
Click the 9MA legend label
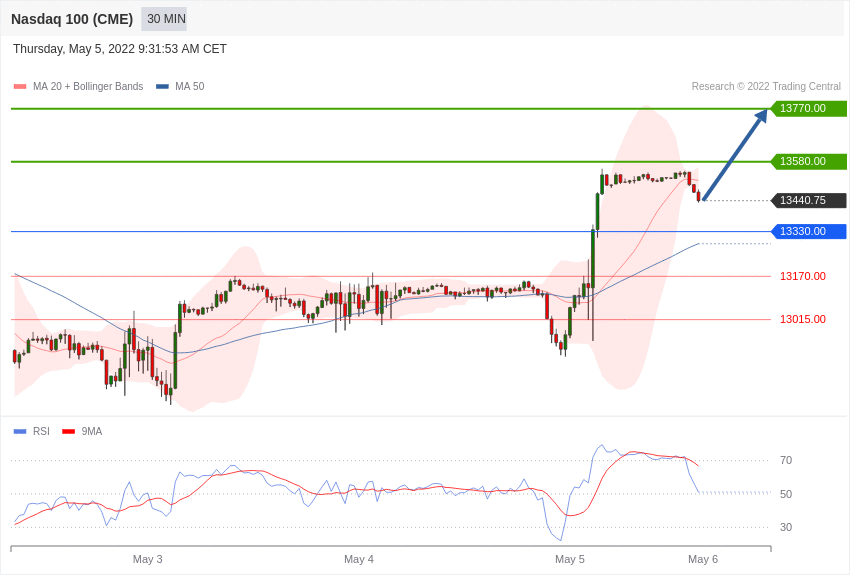(92, 432)
